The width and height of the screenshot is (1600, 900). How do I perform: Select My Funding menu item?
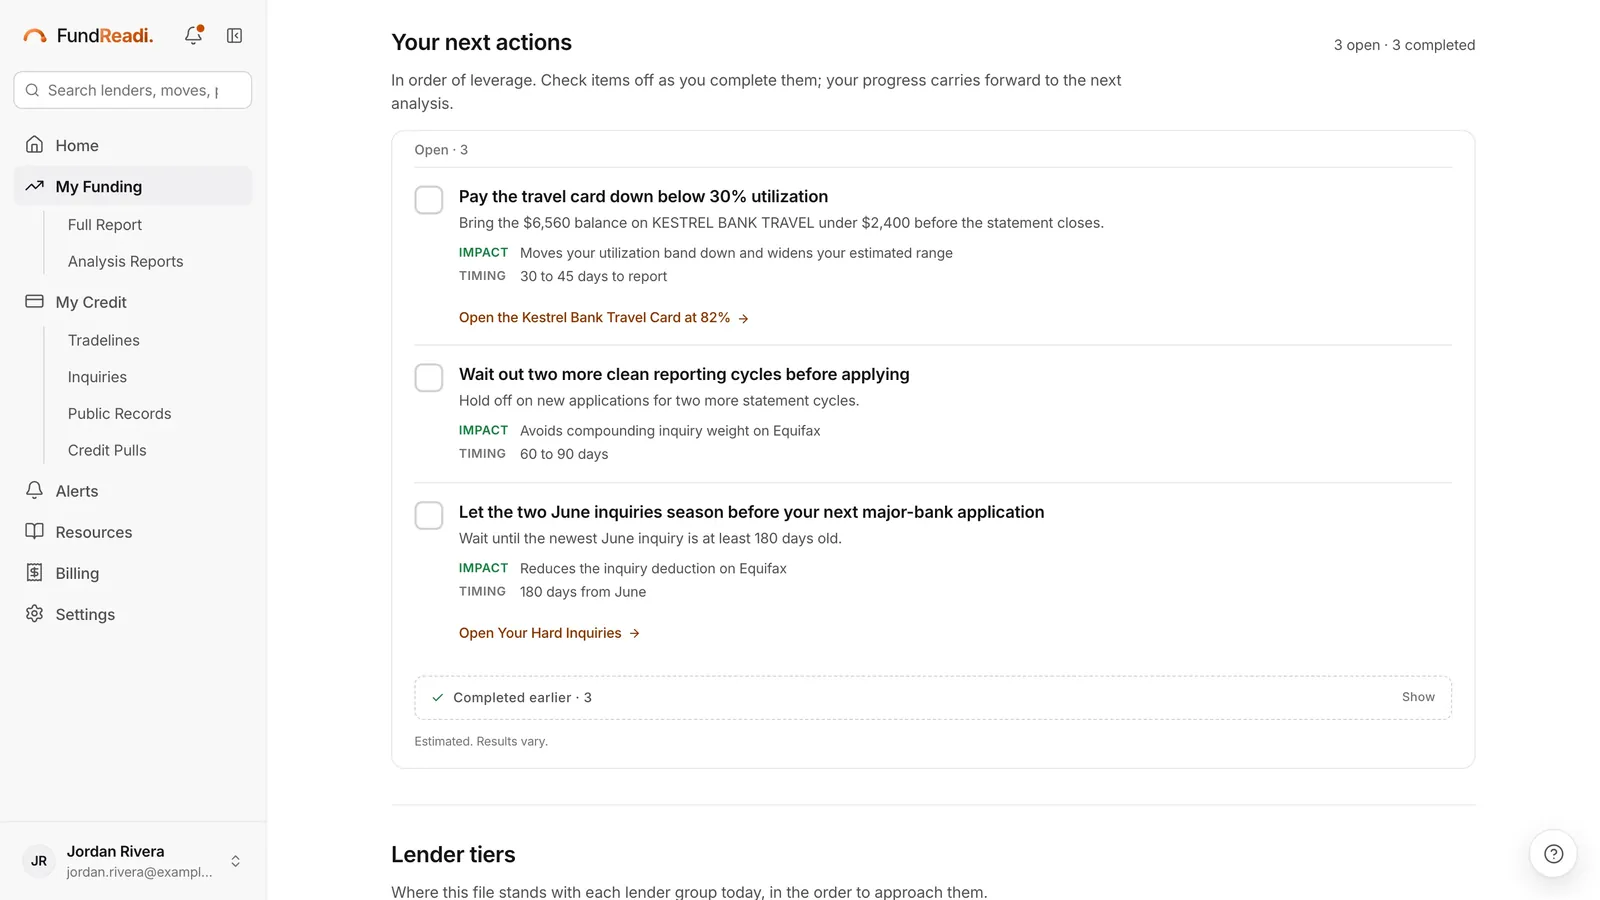133,186
